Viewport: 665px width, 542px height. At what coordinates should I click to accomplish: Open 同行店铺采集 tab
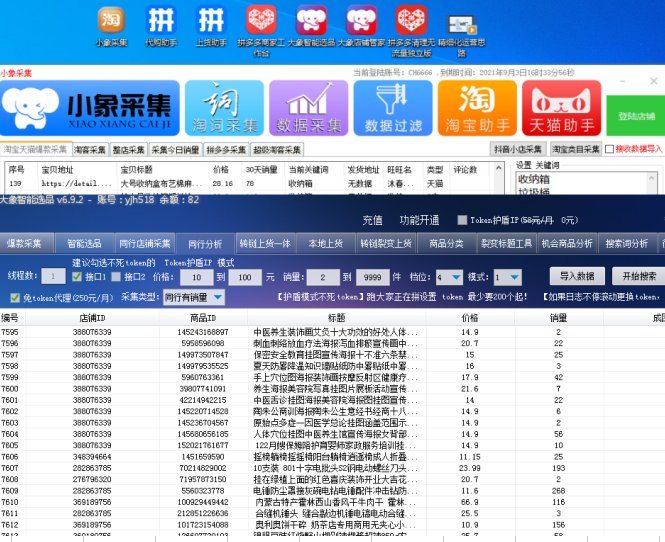145,243
